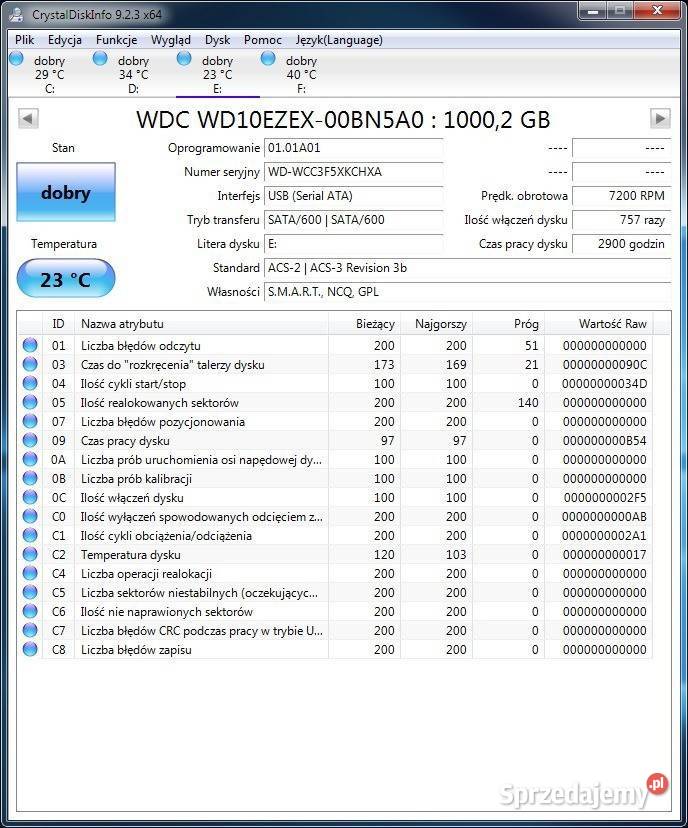Open the Plik menu

pyautogui.click(x=25, y=40)
